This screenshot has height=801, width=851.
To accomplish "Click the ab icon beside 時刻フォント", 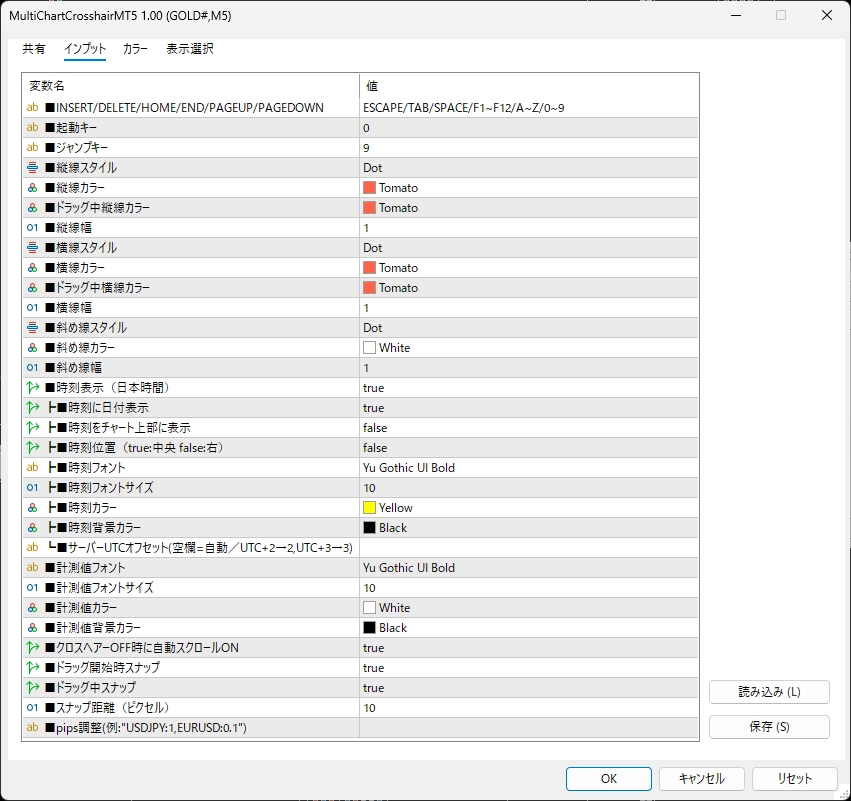I will tap(33, 468).
